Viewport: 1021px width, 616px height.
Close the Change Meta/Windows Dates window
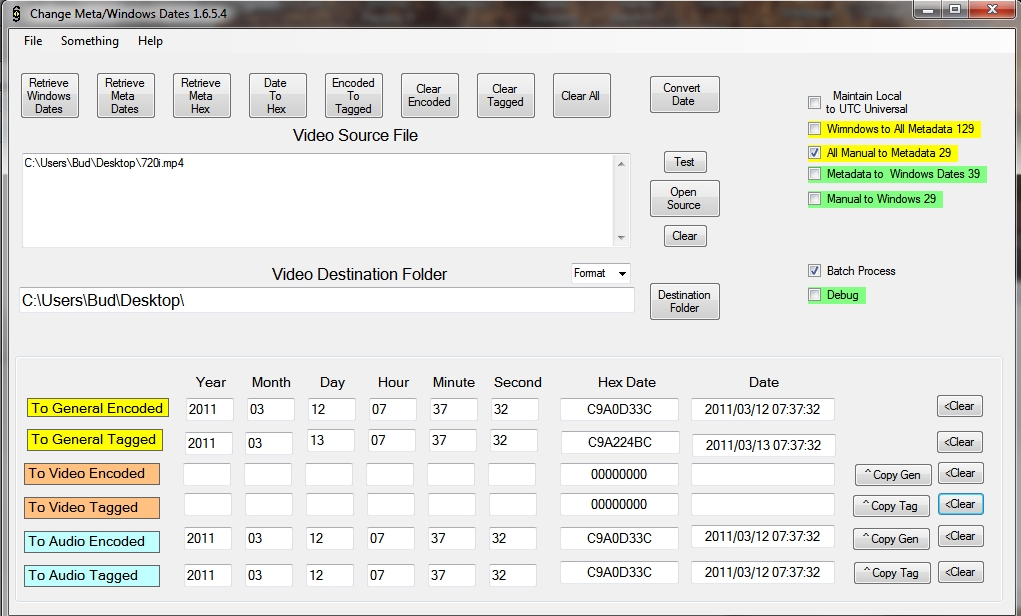tap(992, 9)
